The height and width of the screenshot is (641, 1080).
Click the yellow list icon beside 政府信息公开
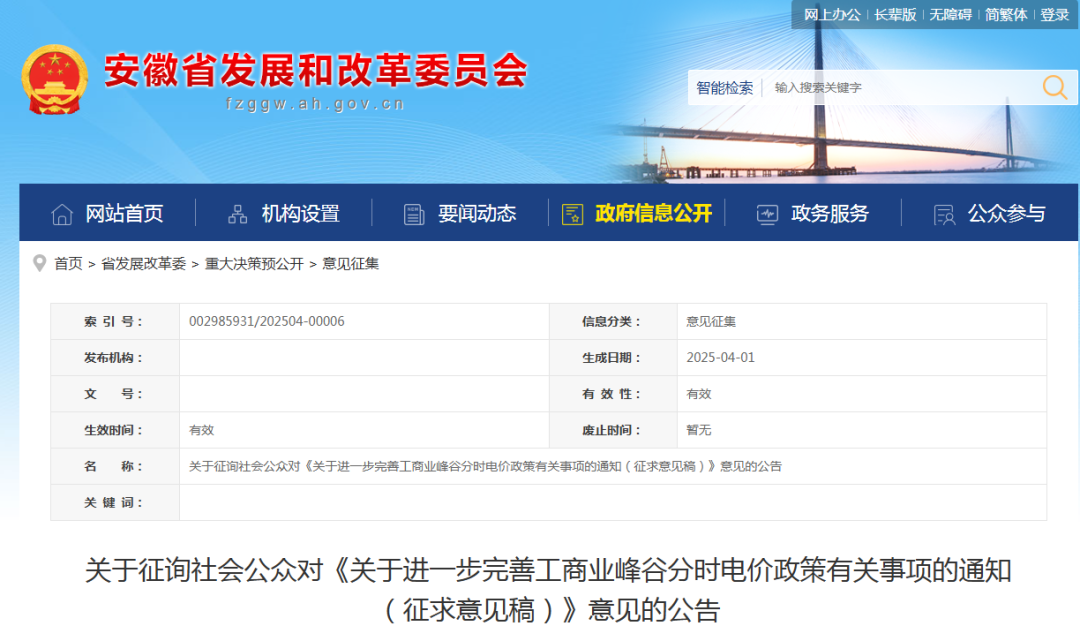[572, 214]
